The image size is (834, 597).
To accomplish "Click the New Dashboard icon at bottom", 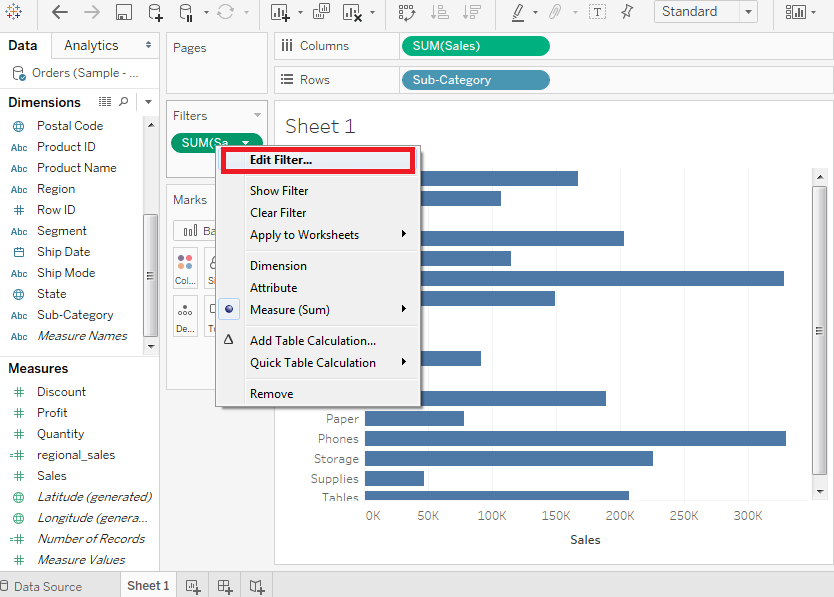I will (225, 586).
